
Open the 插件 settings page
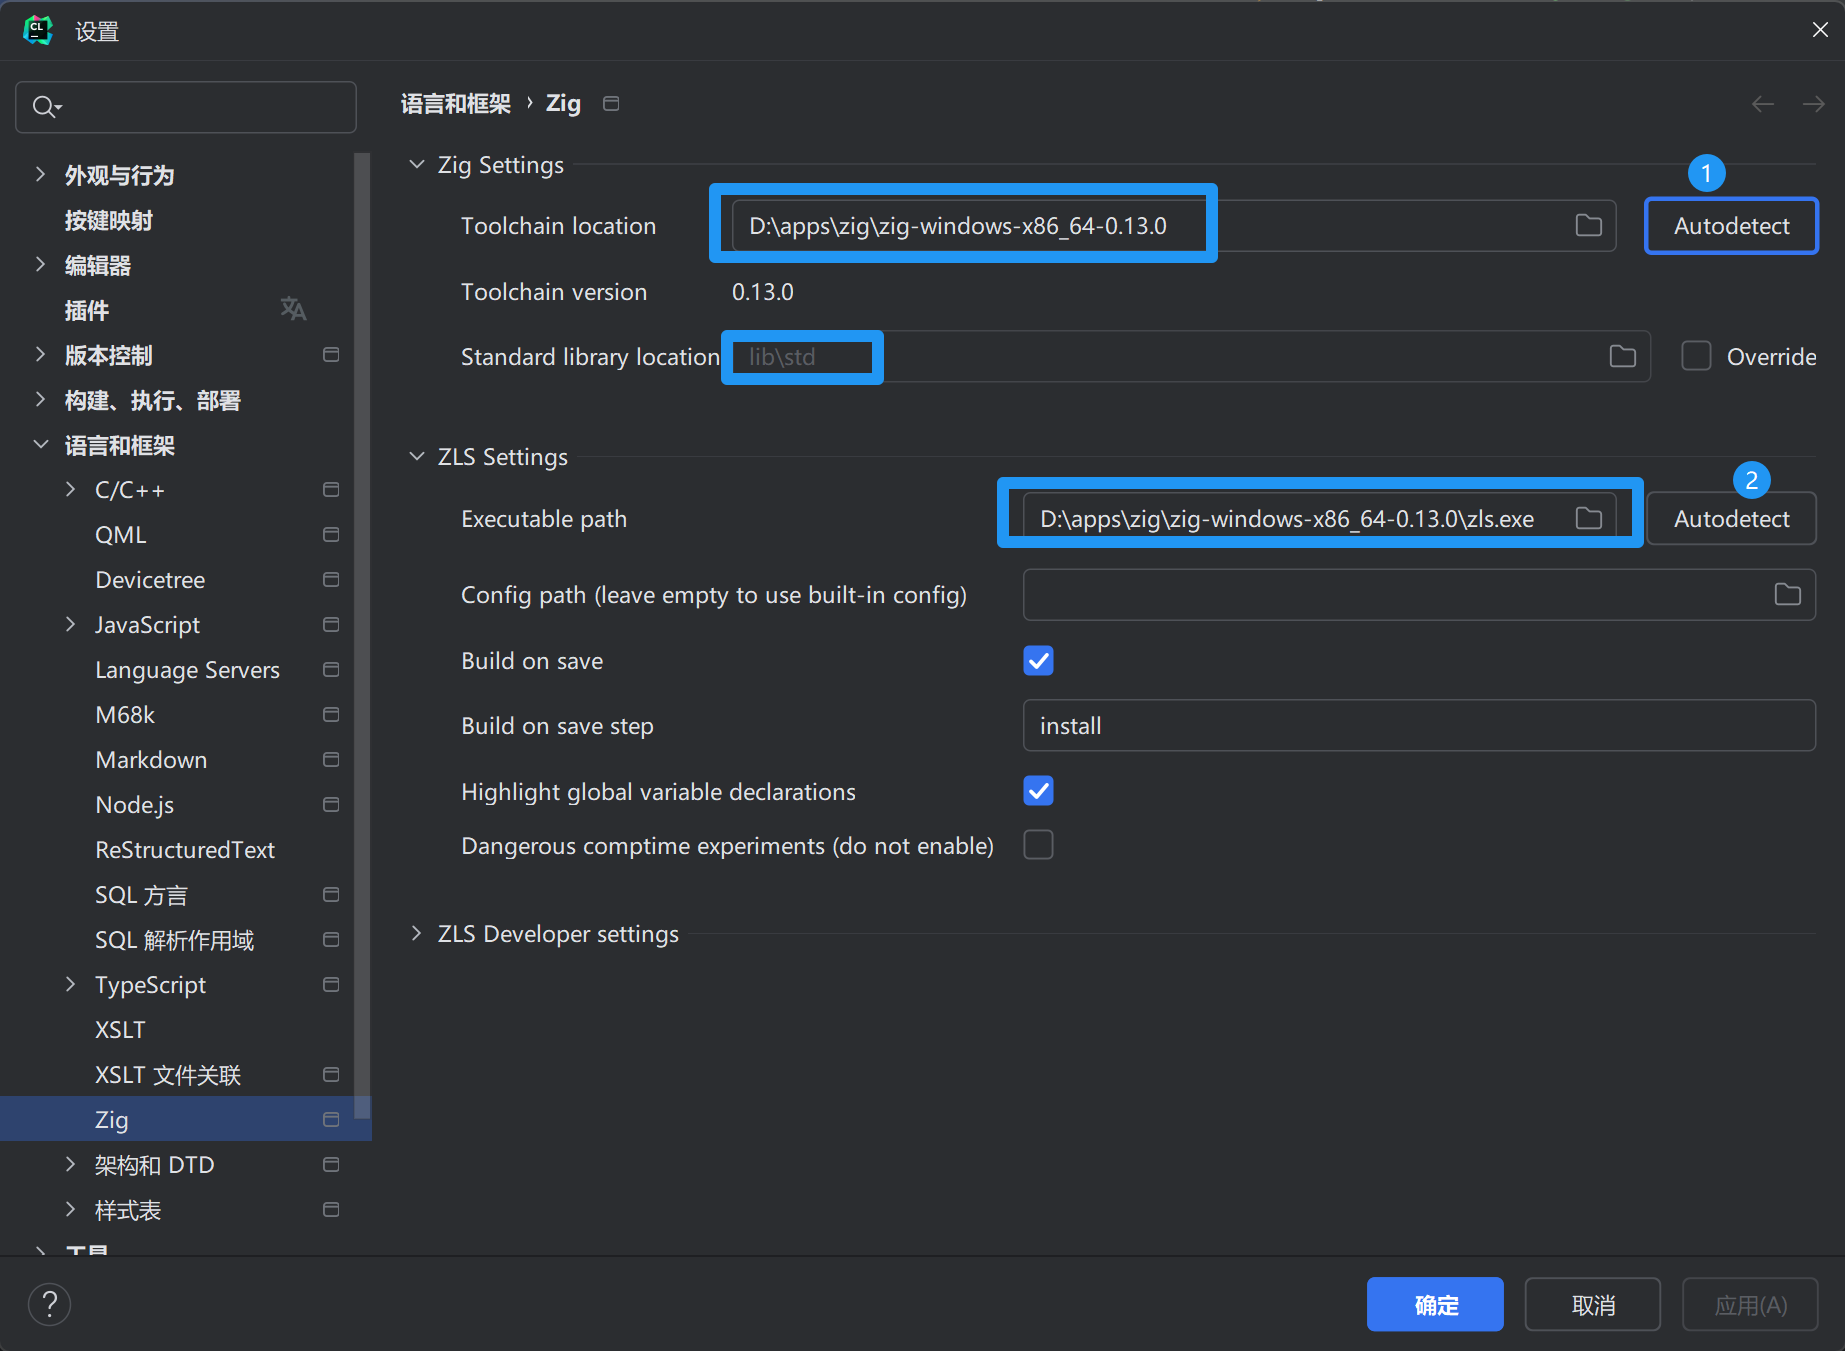click(87, 310)
